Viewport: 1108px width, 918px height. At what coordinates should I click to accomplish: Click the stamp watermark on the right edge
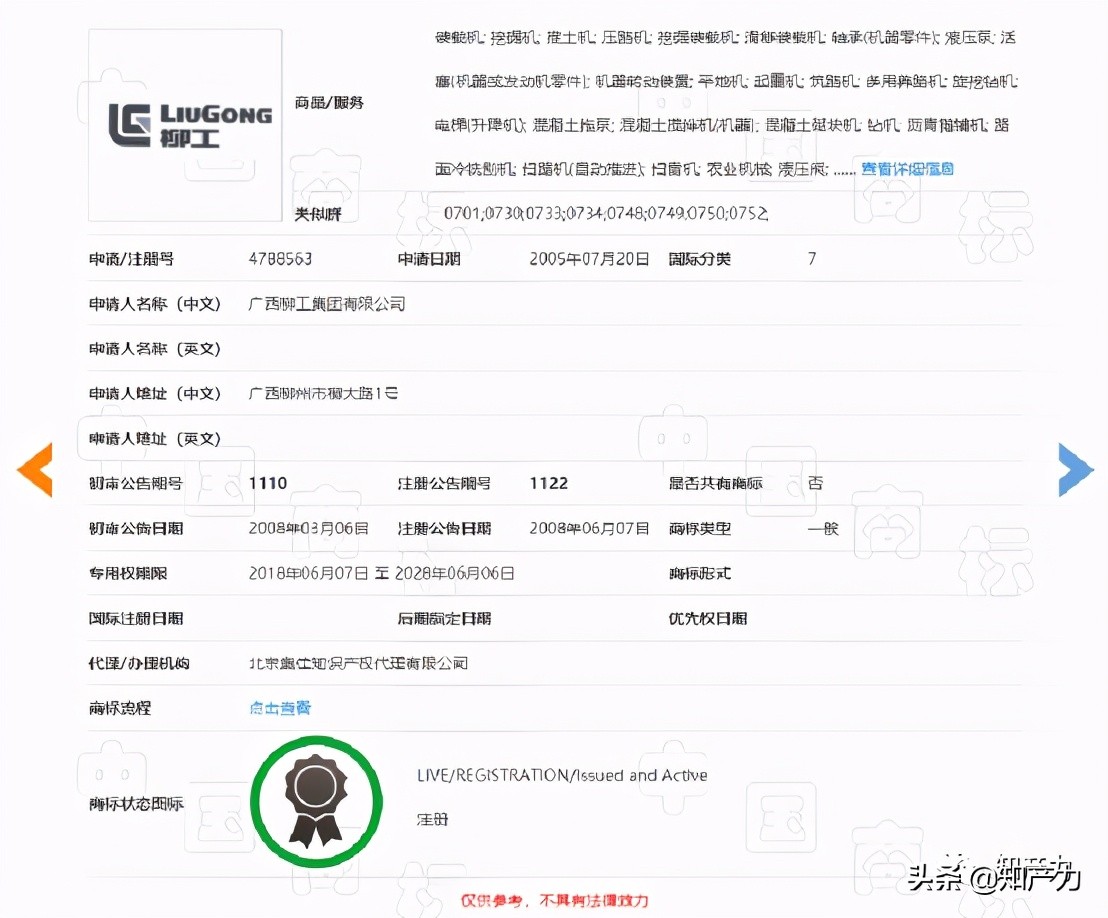coord(995,230)
